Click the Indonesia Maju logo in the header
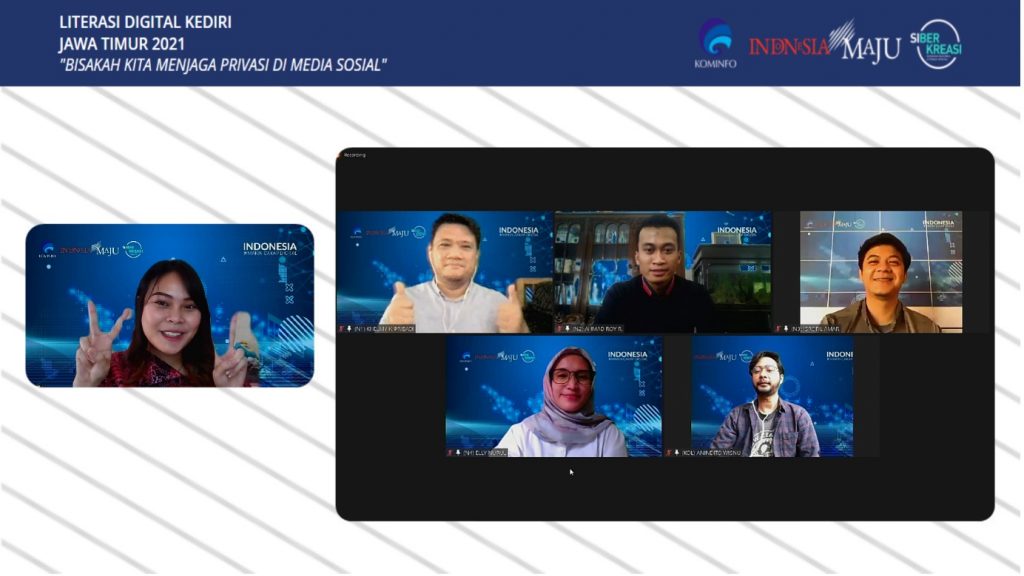The height and width of the screenshot is (576, 1024). click(x=824, y=45)
